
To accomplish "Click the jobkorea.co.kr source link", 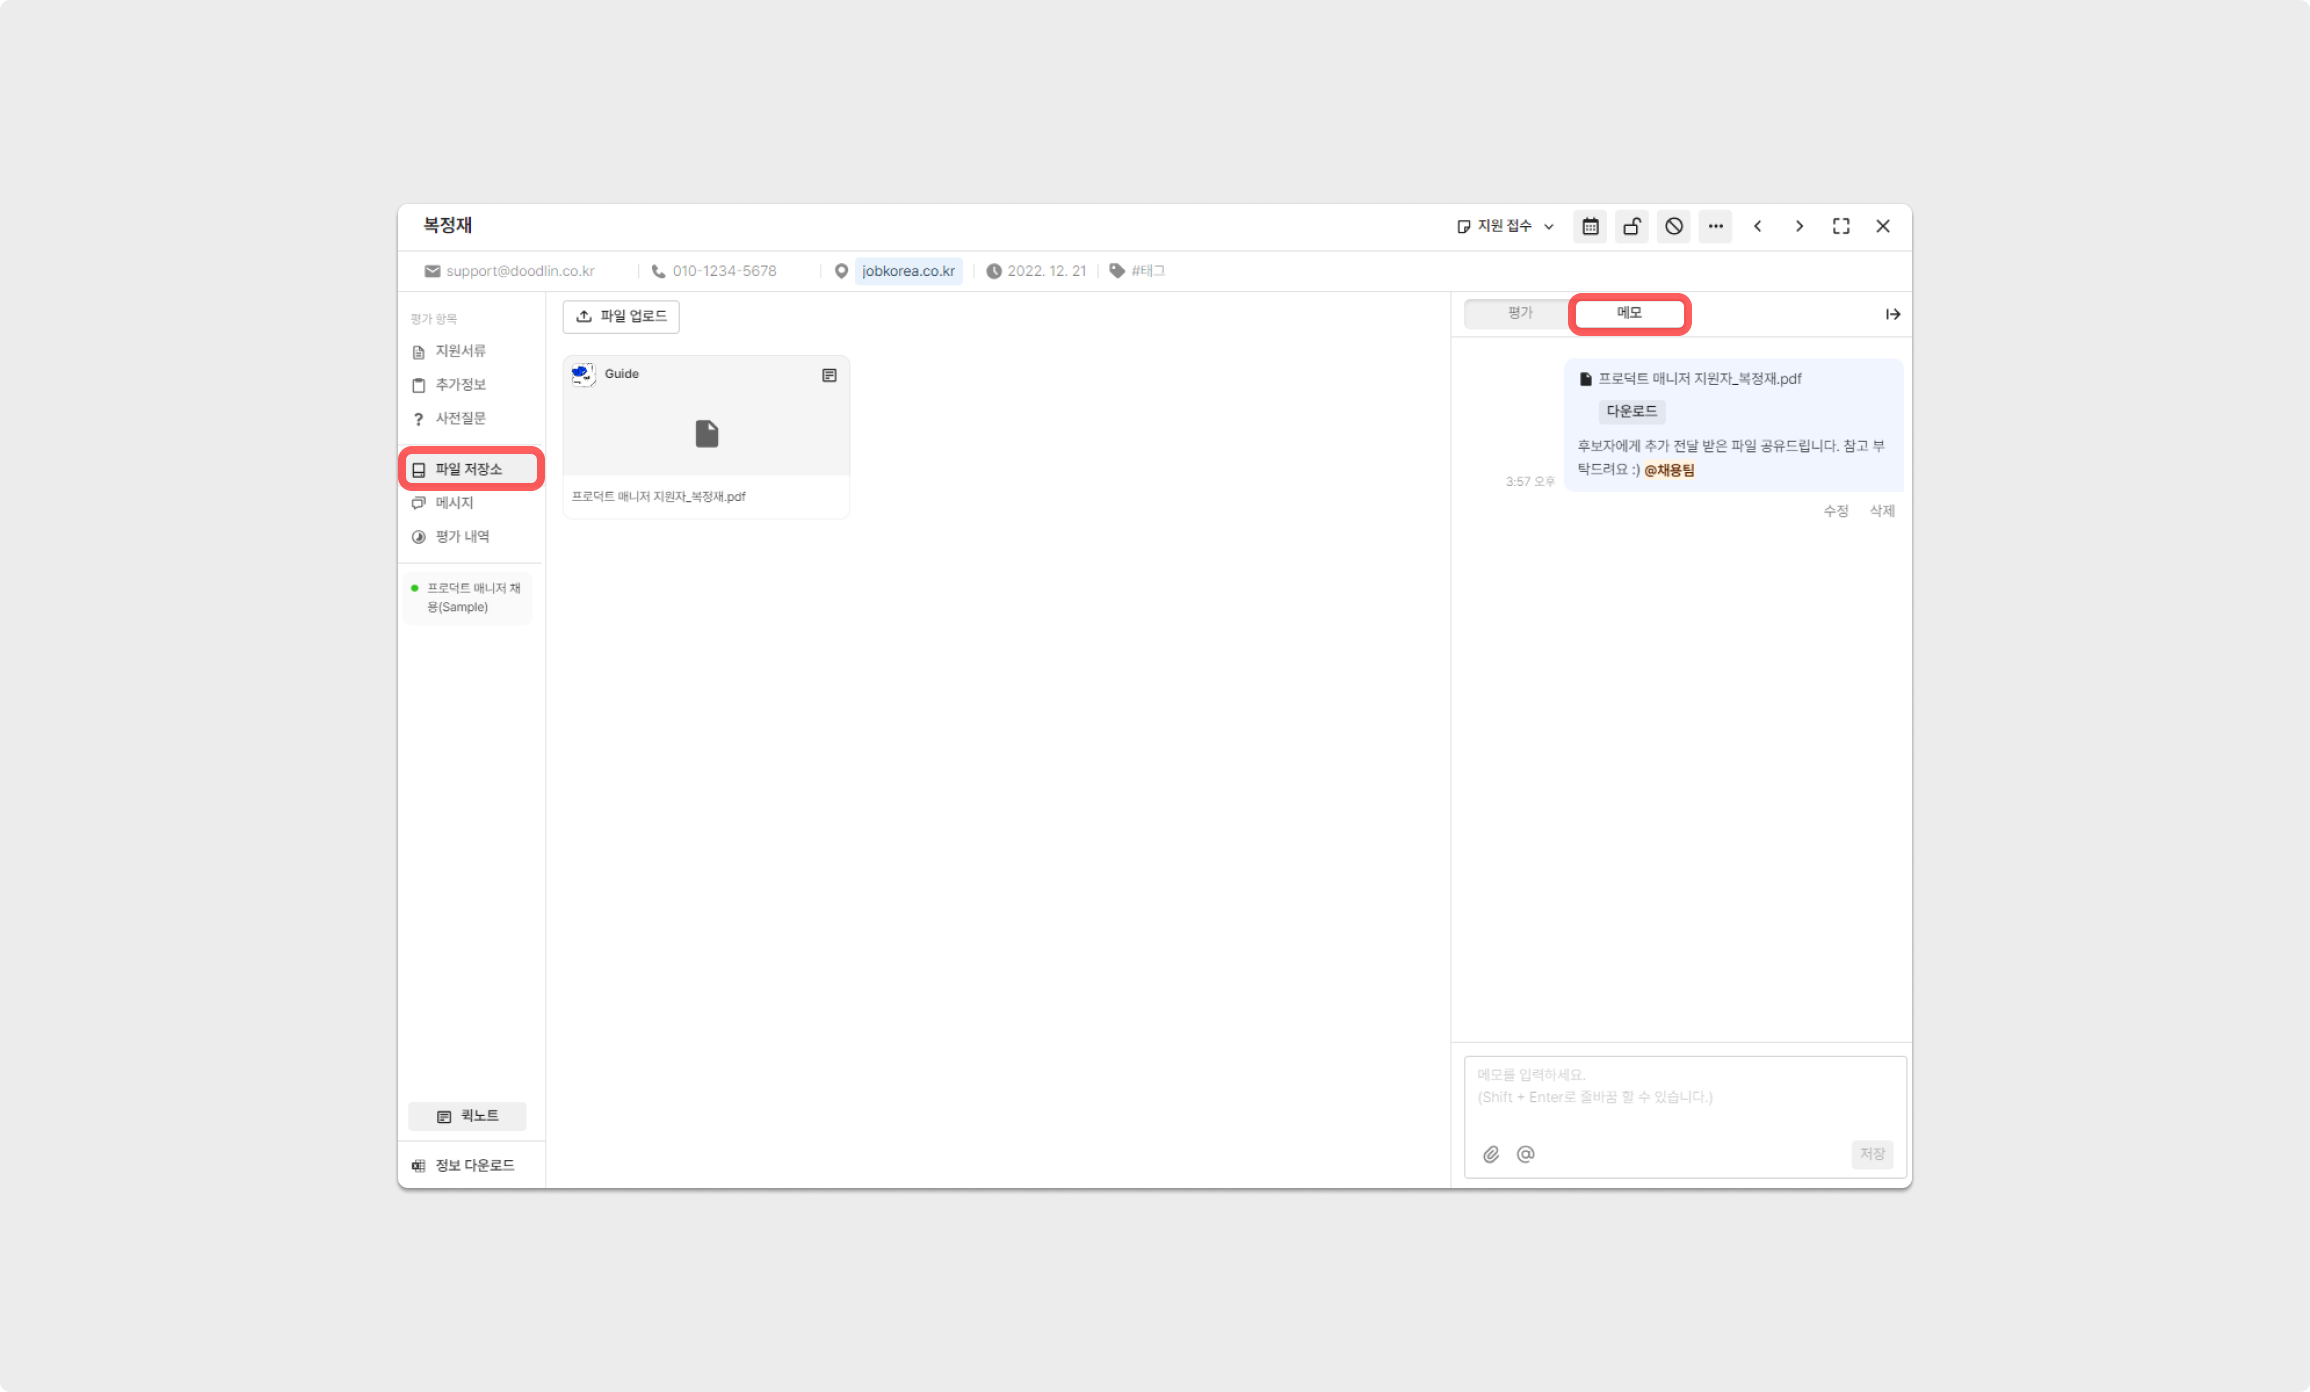I will click(908, 271).
